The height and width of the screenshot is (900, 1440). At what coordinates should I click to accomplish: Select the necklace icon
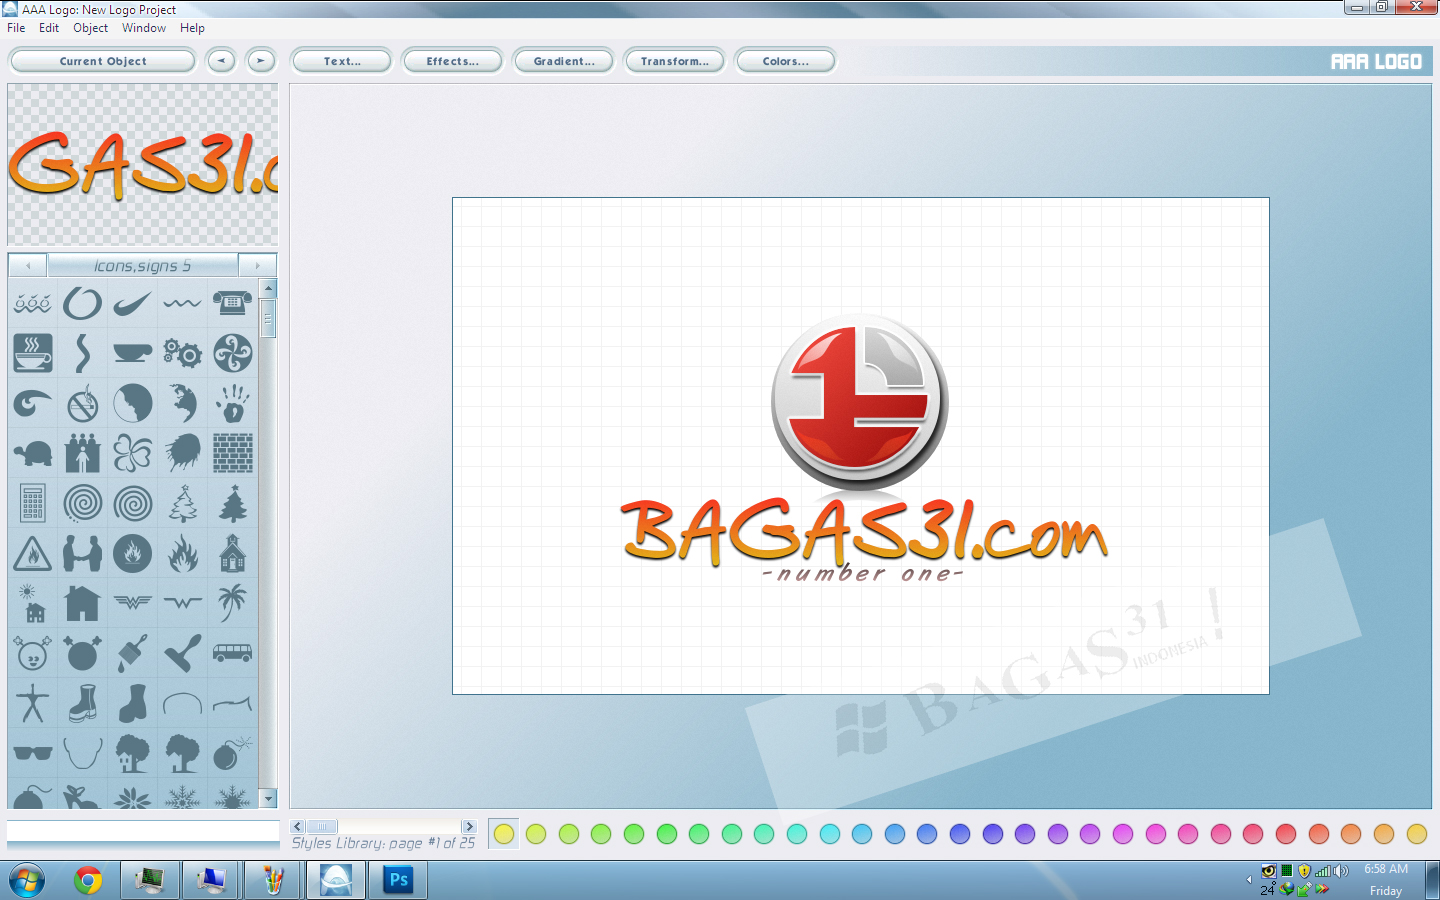tap(83, 753)
